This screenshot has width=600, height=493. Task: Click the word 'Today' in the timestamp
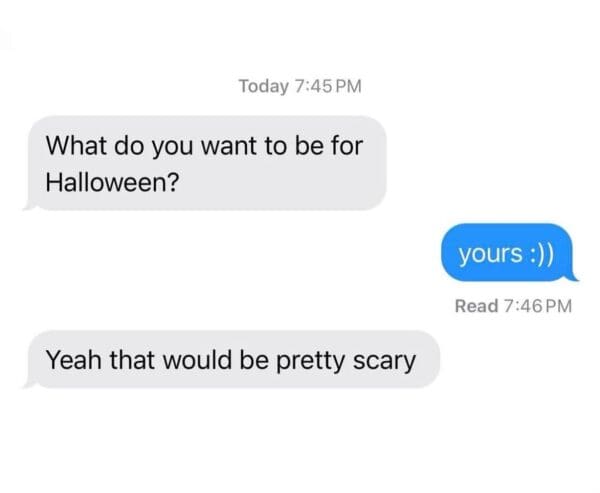264,86
